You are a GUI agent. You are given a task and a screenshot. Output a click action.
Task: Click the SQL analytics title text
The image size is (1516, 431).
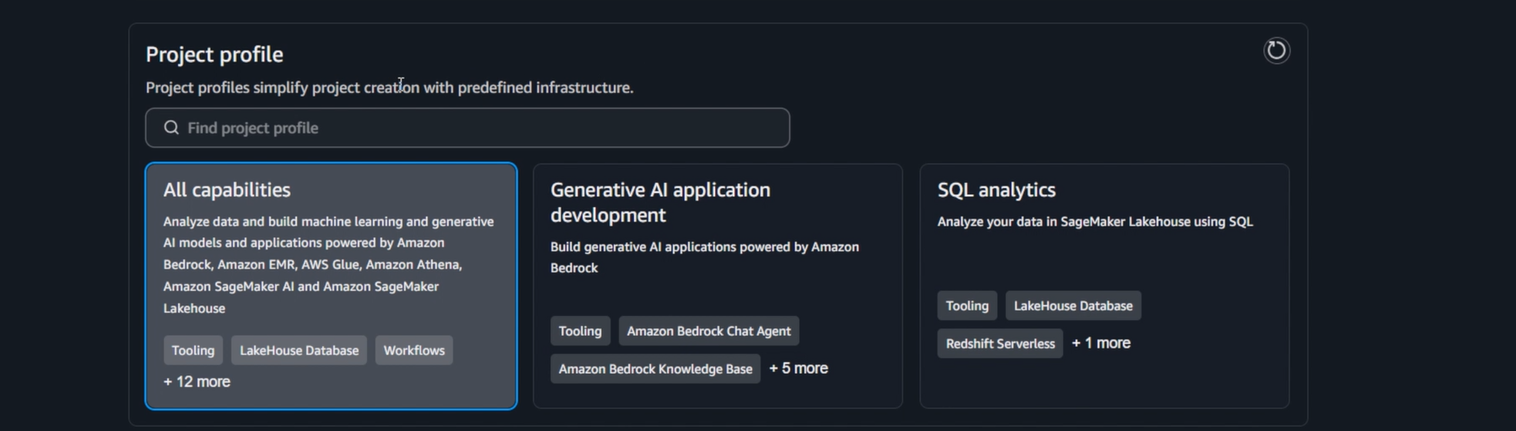(x=996, y=190)
